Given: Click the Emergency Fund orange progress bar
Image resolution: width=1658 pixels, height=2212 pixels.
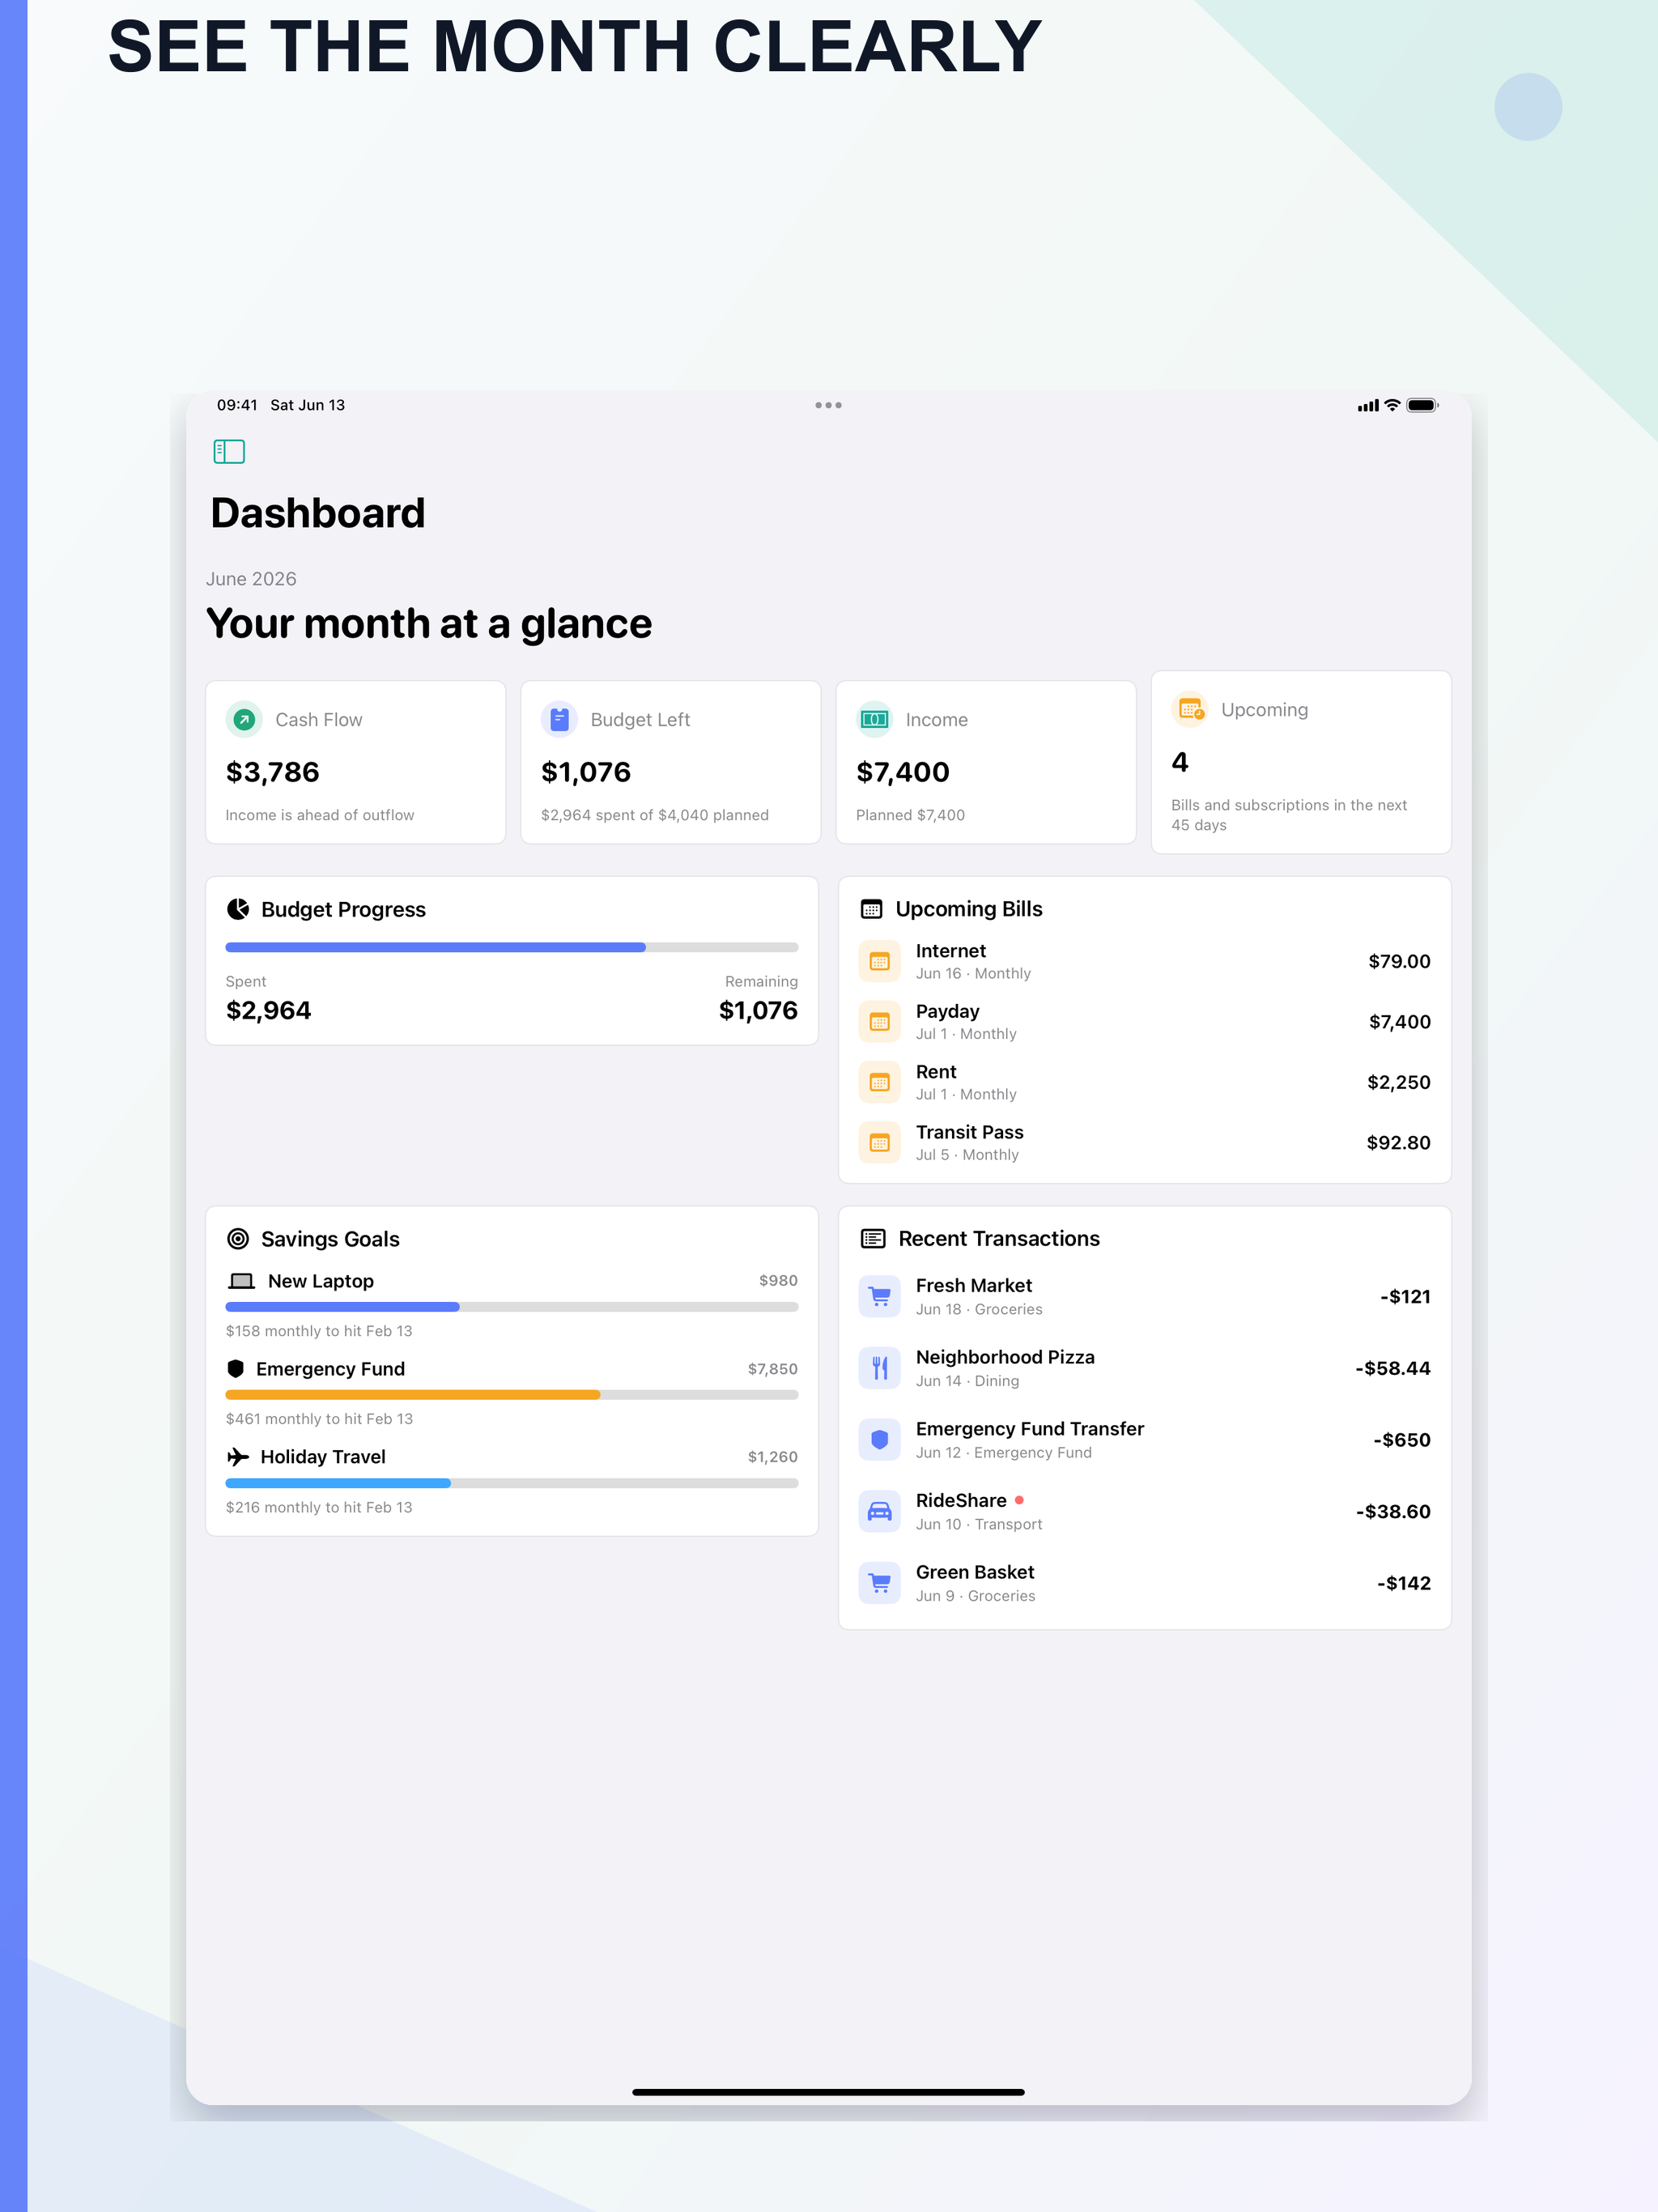Looking at the screenshot, I should click(512, 1395).
